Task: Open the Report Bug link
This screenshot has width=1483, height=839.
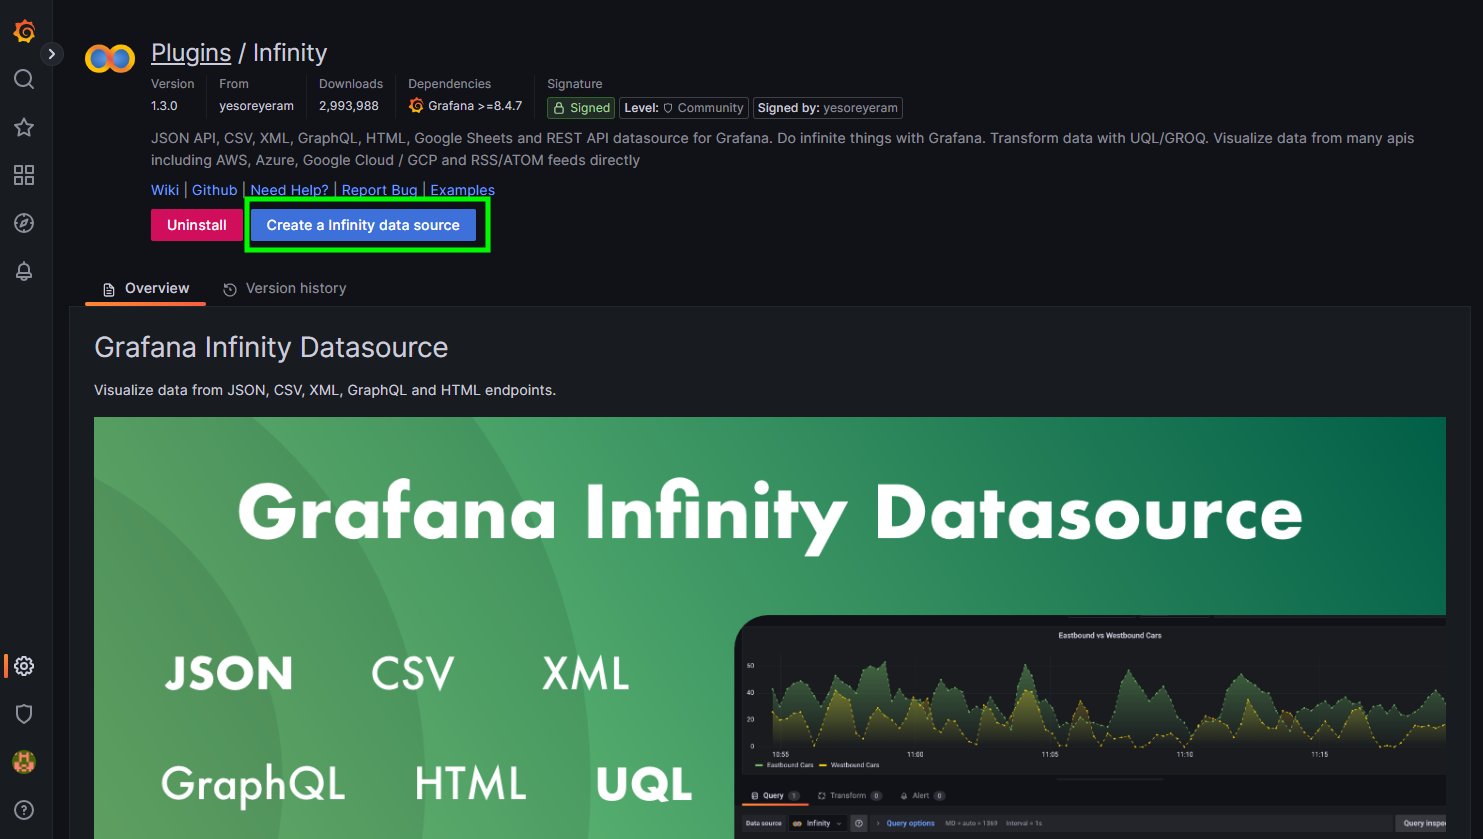Action: pos(379,190)
